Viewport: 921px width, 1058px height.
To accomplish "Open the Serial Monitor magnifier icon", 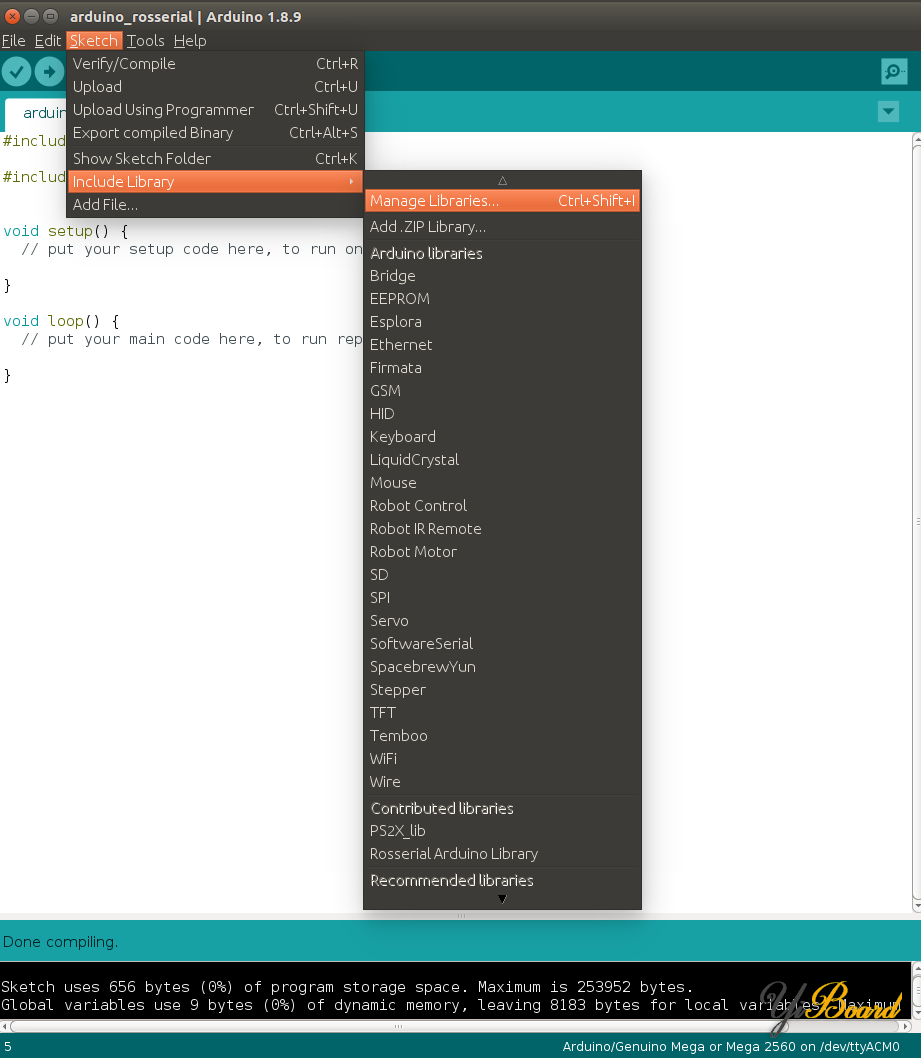I will tap(894, 72).
